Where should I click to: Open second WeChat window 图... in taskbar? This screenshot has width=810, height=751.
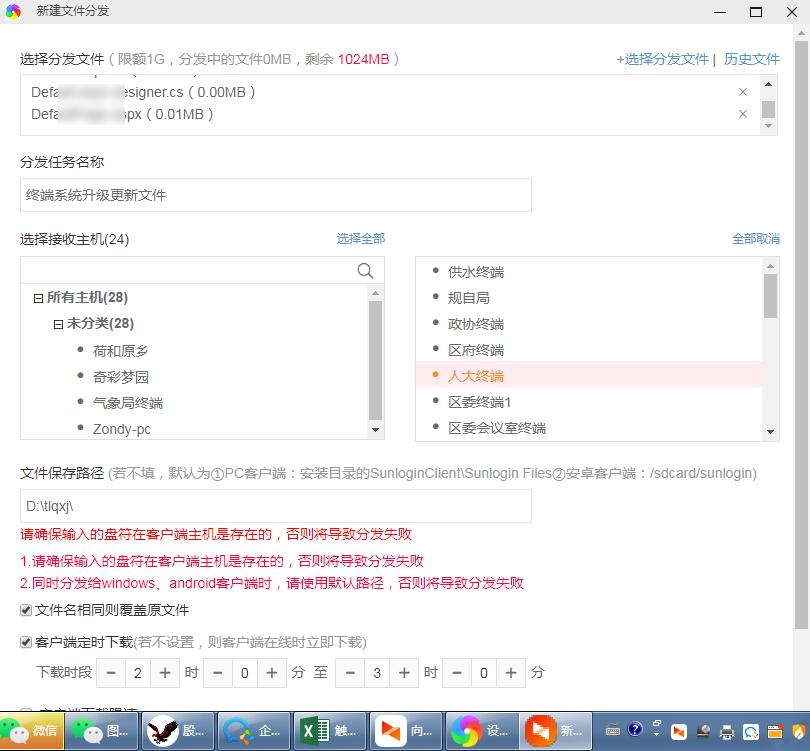pos(102,730)
